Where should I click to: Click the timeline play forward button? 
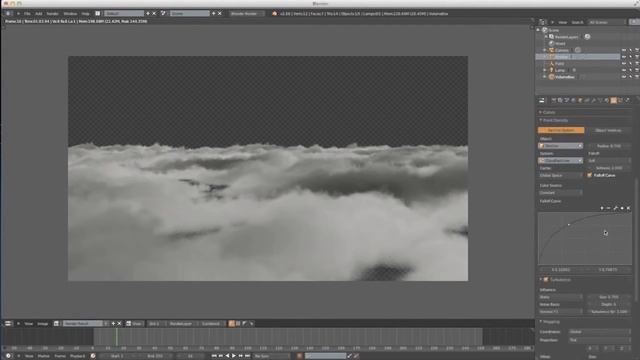coord(234,356)
